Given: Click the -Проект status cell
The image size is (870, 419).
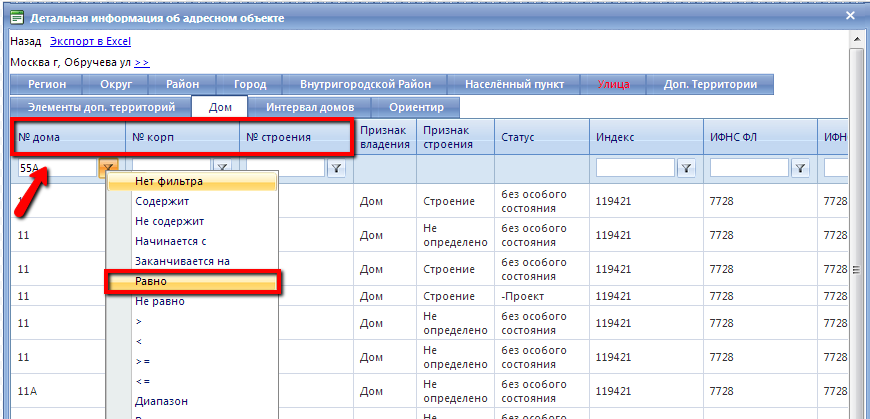Looking at the screenshot, I should point(542,296).
